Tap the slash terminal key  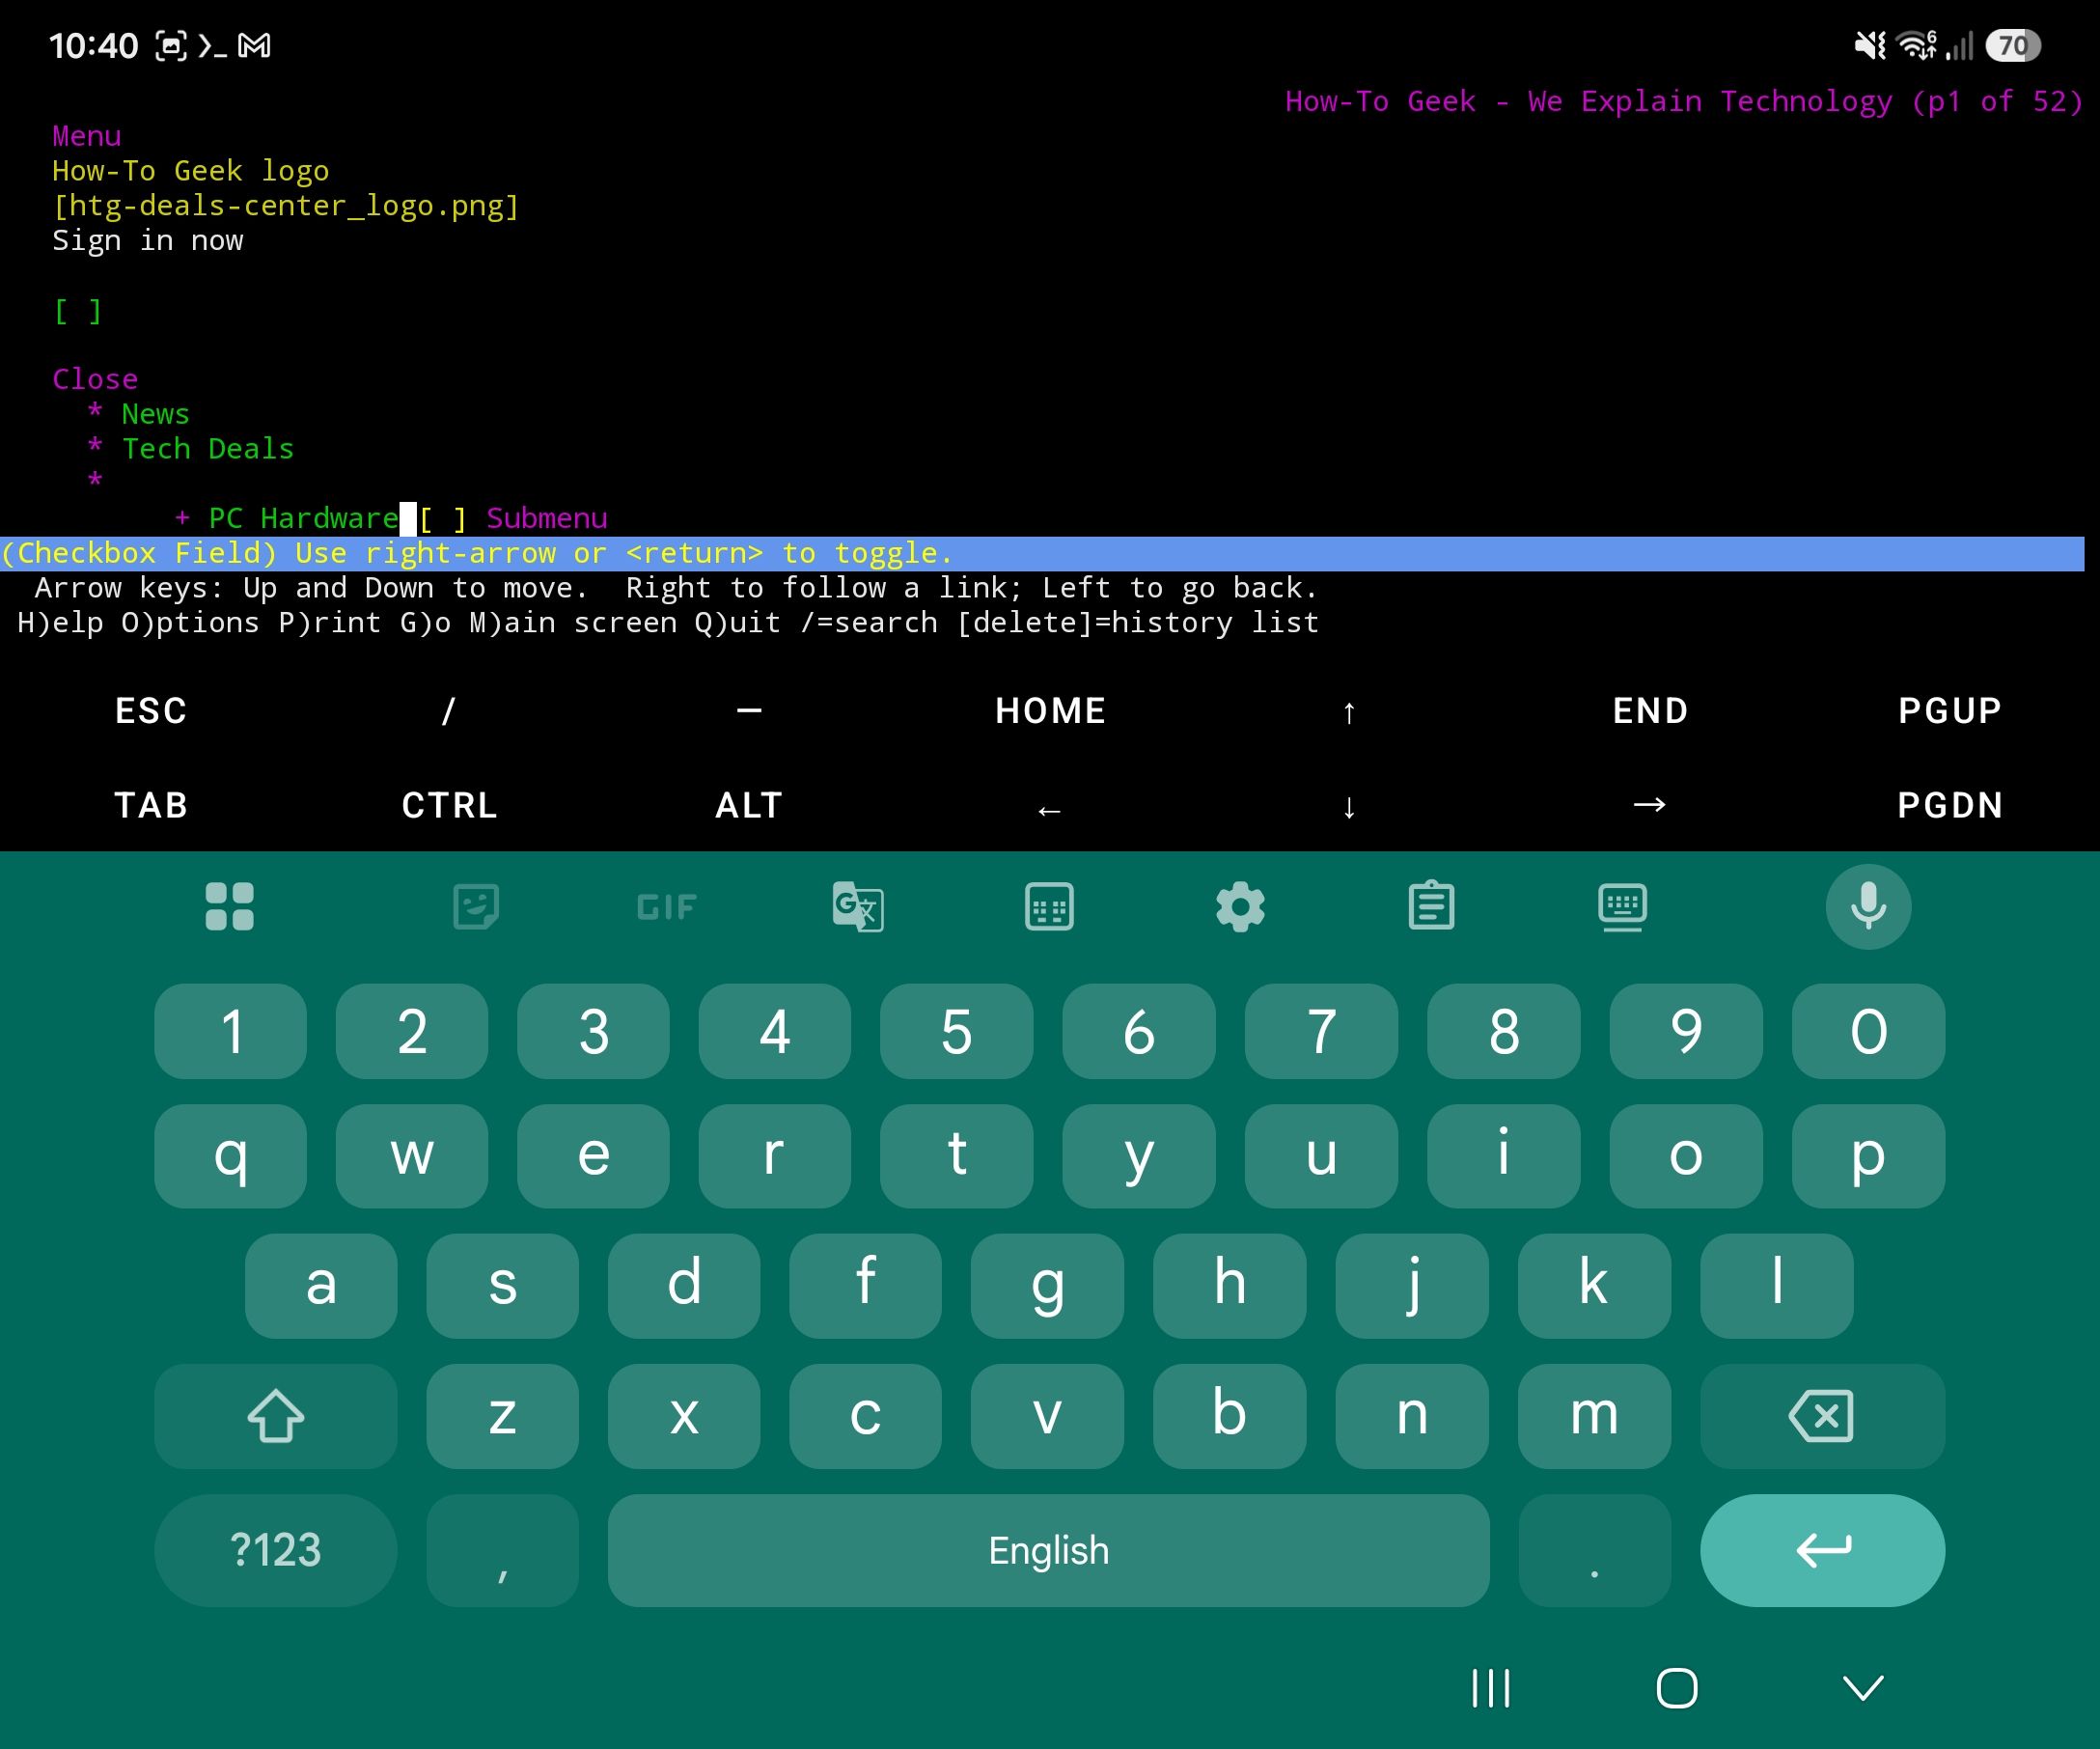tap(449, 712)
